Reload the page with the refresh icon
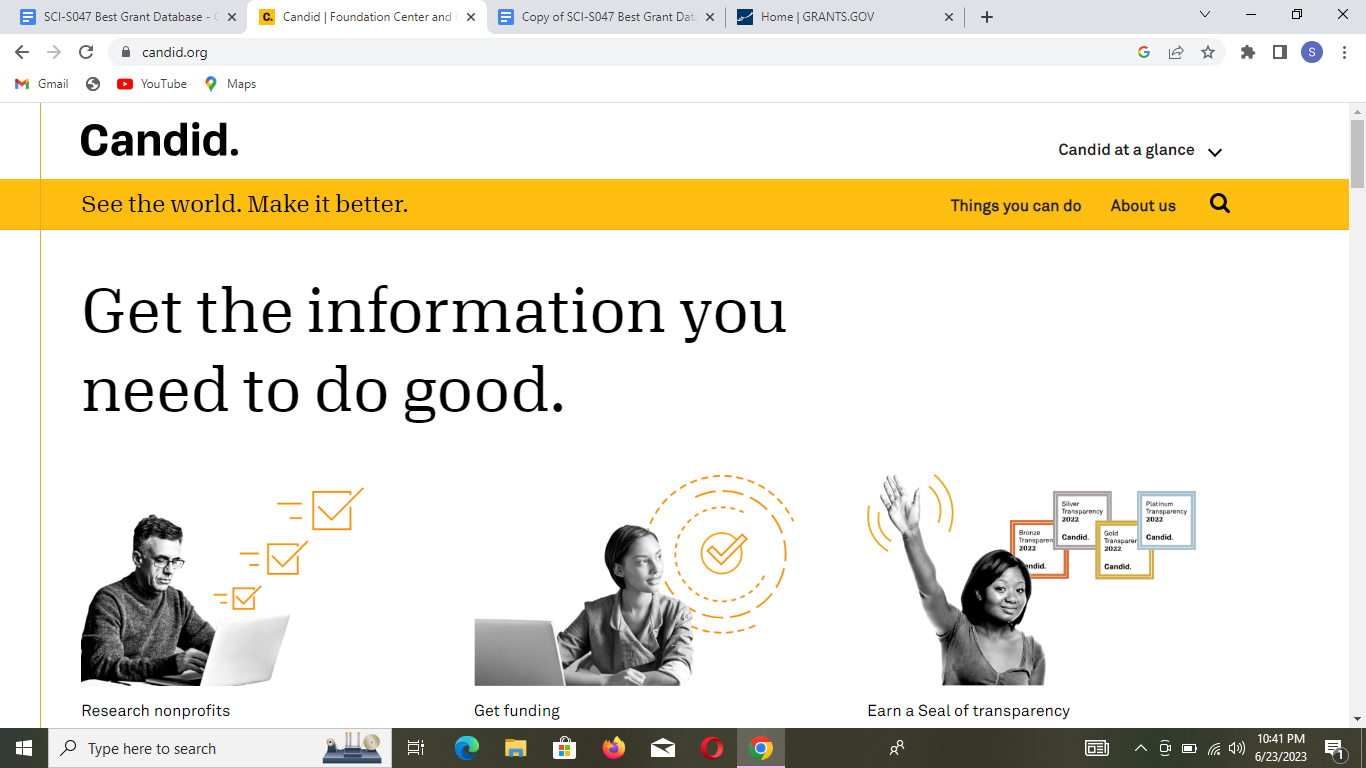The width and height of the screenshot is (1366, 768). coord(86,52)
